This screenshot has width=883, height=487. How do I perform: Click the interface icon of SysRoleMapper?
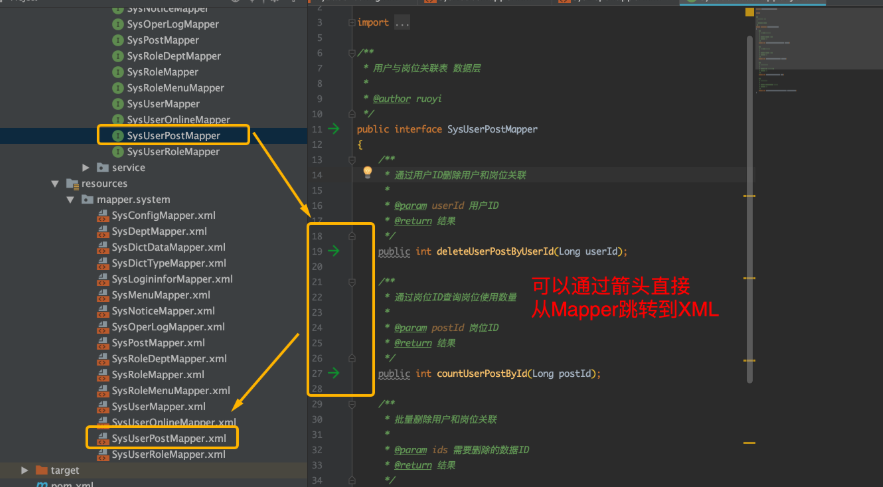coord(118,72)
